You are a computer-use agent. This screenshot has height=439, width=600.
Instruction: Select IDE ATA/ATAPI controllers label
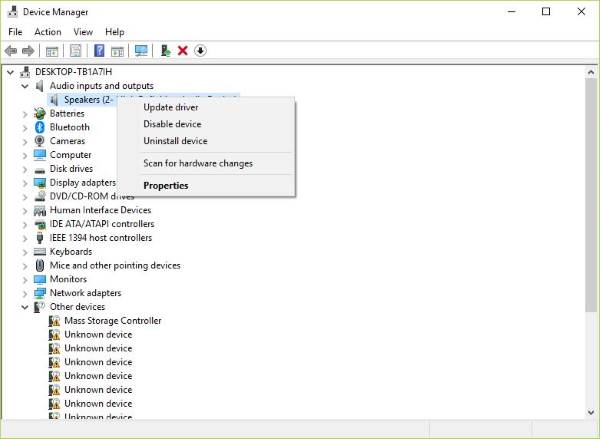coord(102,224)
